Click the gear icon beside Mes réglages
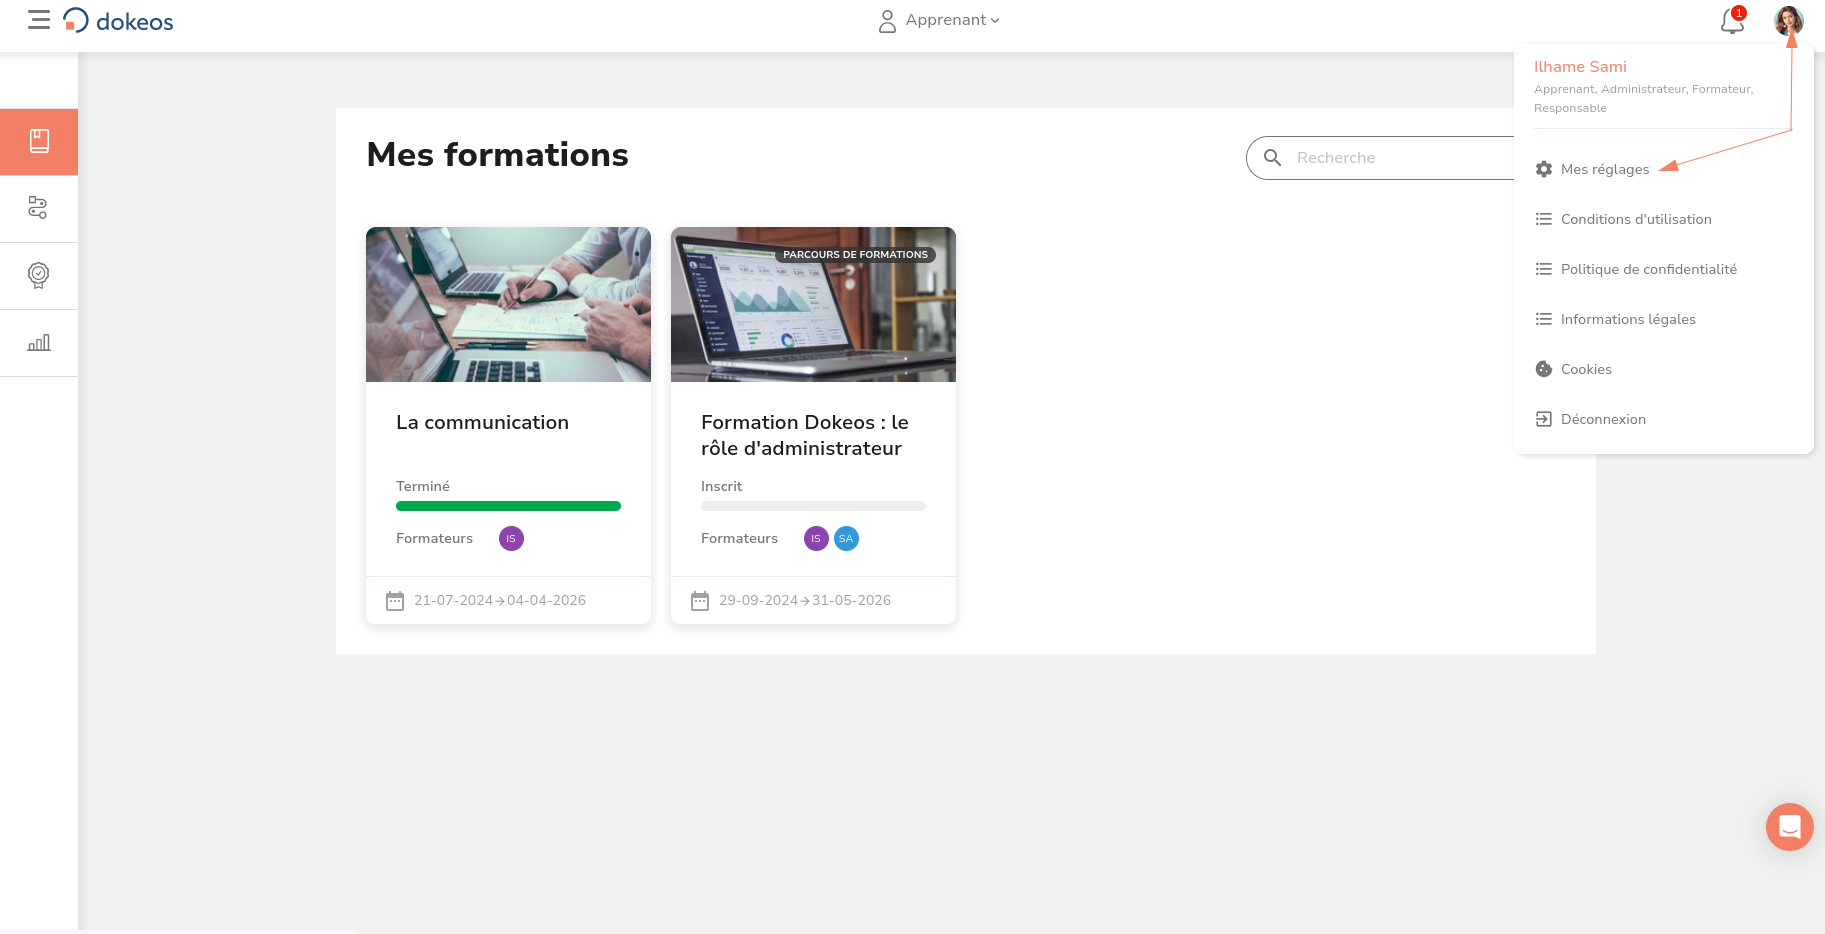This screenshot has width=1825, height=934. click(x=1544, y=169)
